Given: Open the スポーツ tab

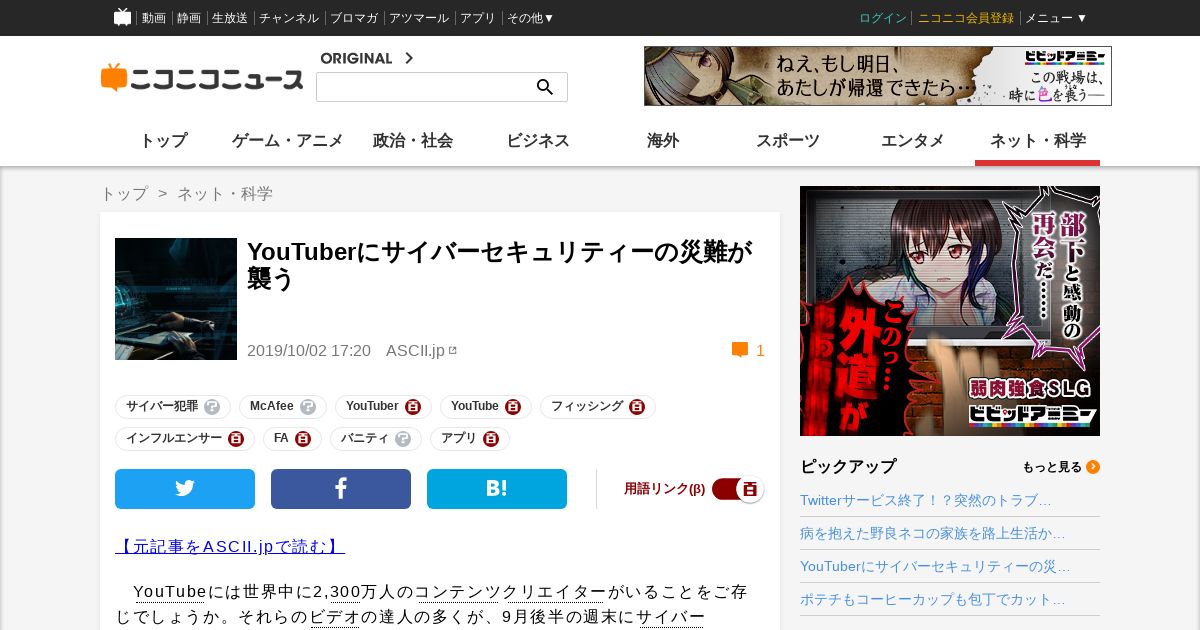Looking at the screenshot, I should [x=788, y=141].
